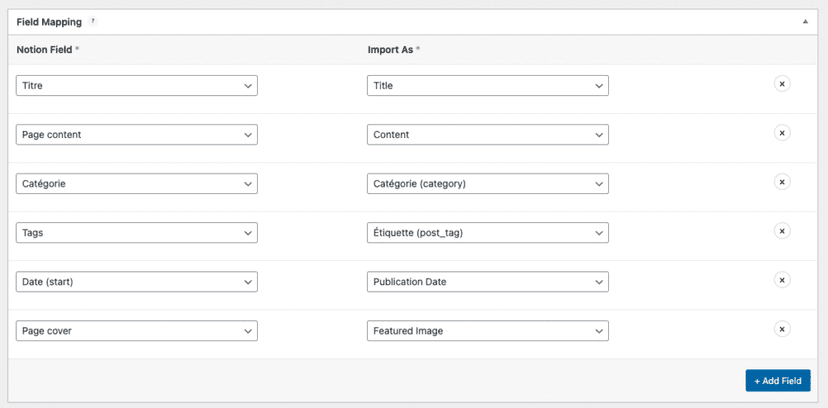Open the Titre Notion field dropdown

click(x=137, y=86)
